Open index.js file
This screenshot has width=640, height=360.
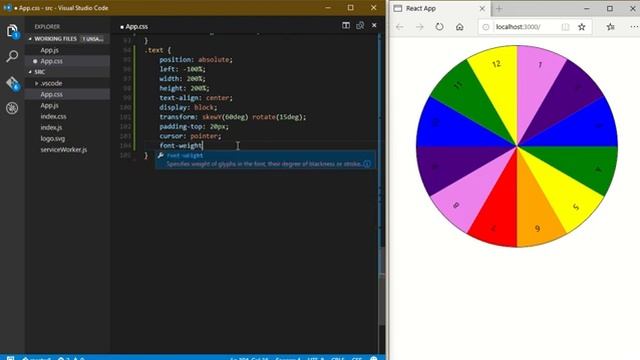pyautogui.click(x=51, y=127)
